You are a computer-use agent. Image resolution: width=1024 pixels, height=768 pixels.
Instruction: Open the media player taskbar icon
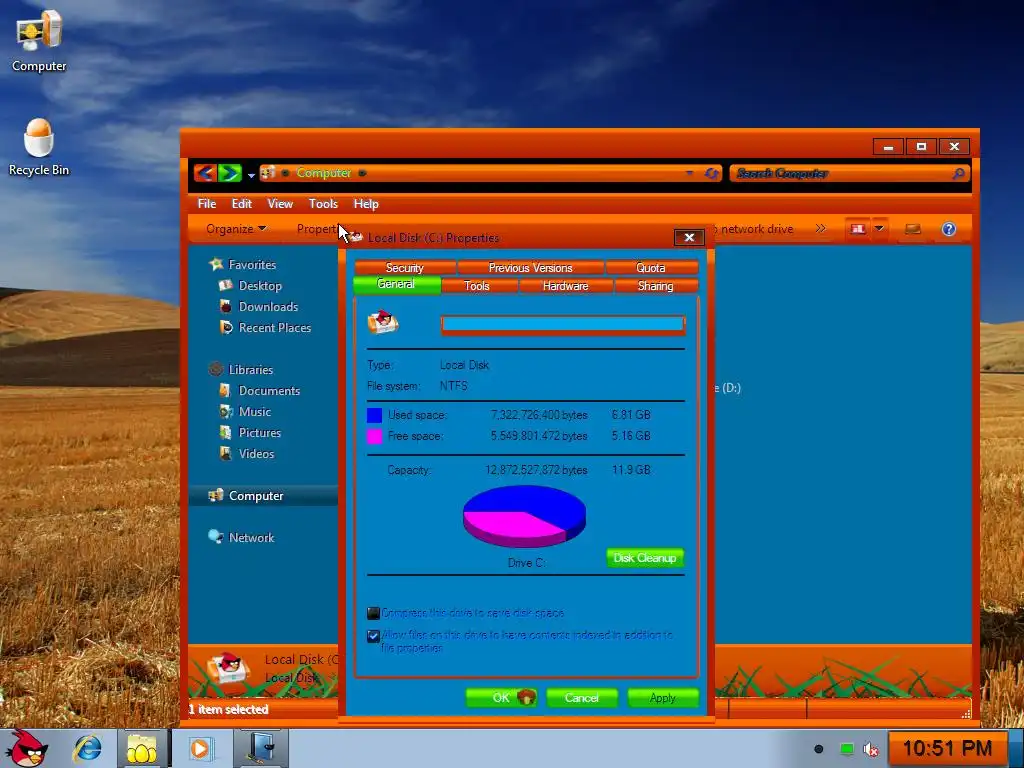(x=200, y=748)
